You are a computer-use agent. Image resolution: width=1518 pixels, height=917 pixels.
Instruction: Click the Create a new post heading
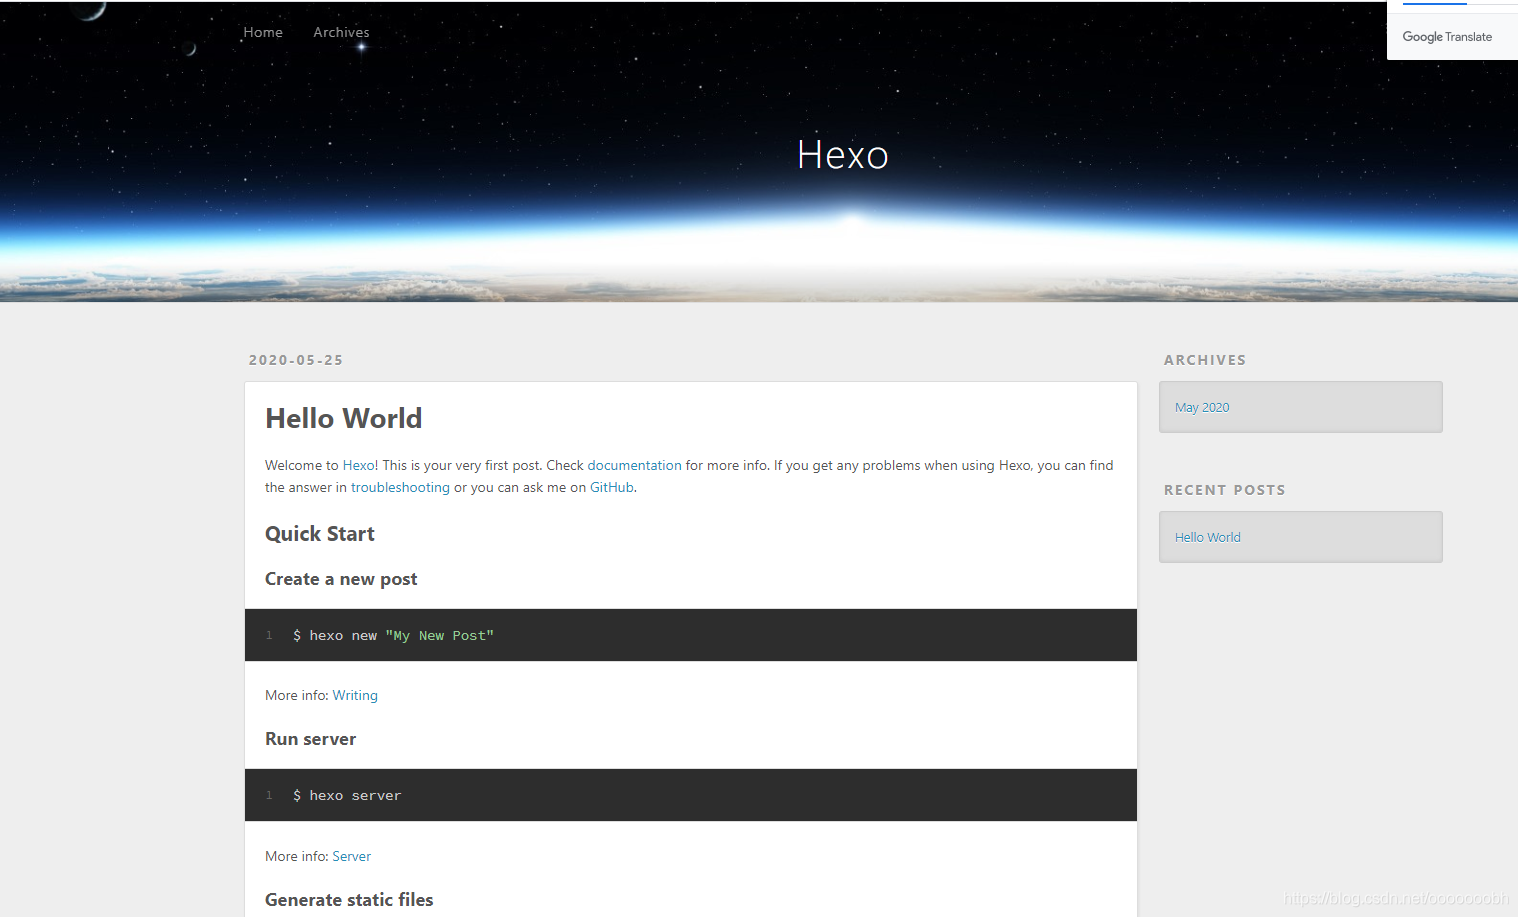pyautogui.click(x=341, y=579)
